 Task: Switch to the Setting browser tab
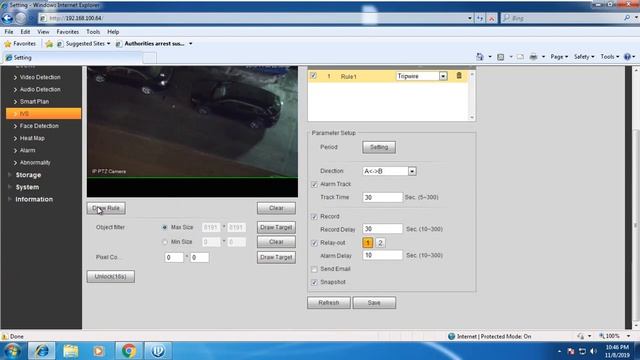pos(73,58)
